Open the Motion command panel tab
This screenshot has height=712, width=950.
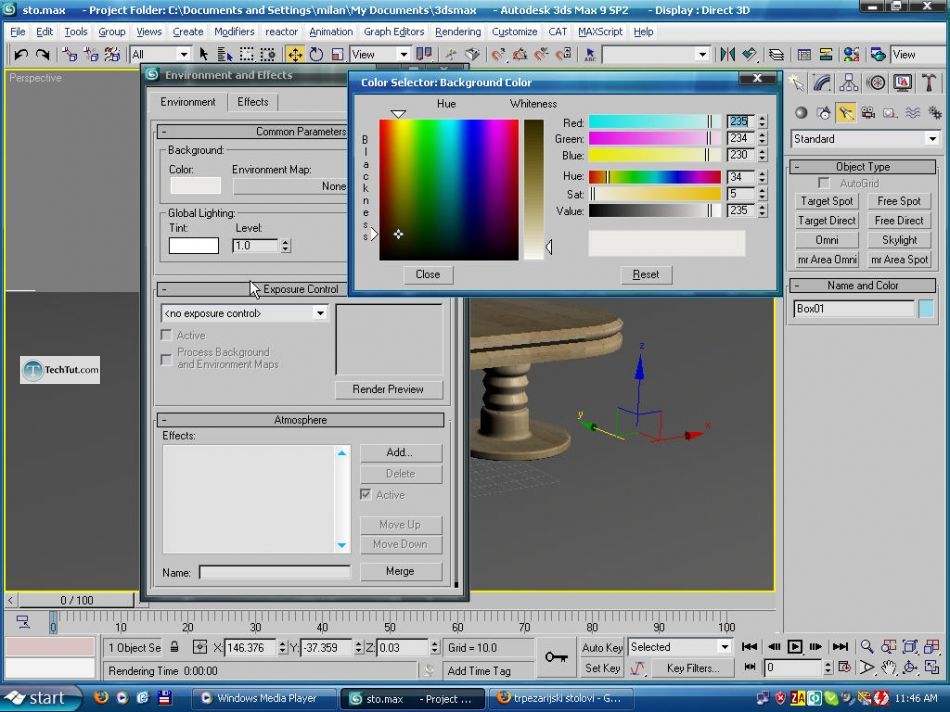[876, 83]
